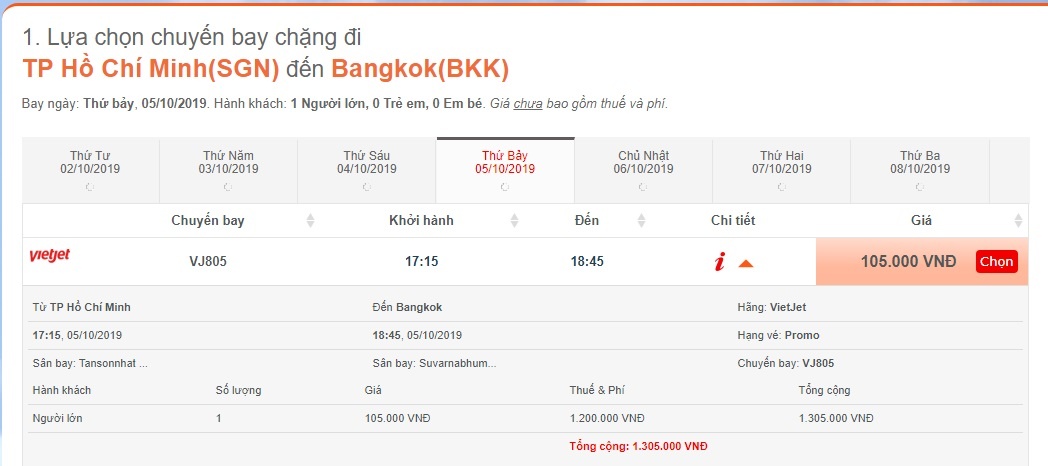Click the 105.000 VNĐ price cell
Screen dimensions: 1048x466
[908, 262]
